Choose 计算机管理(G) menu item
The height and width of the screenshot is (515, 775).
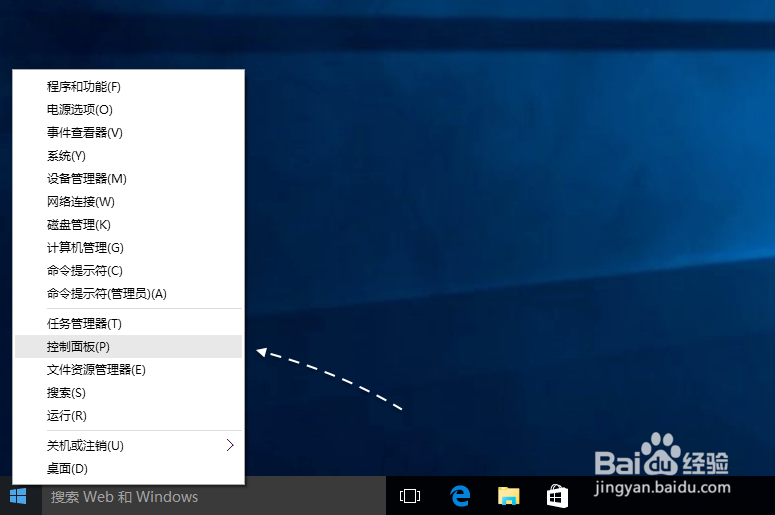coord(129,248)
